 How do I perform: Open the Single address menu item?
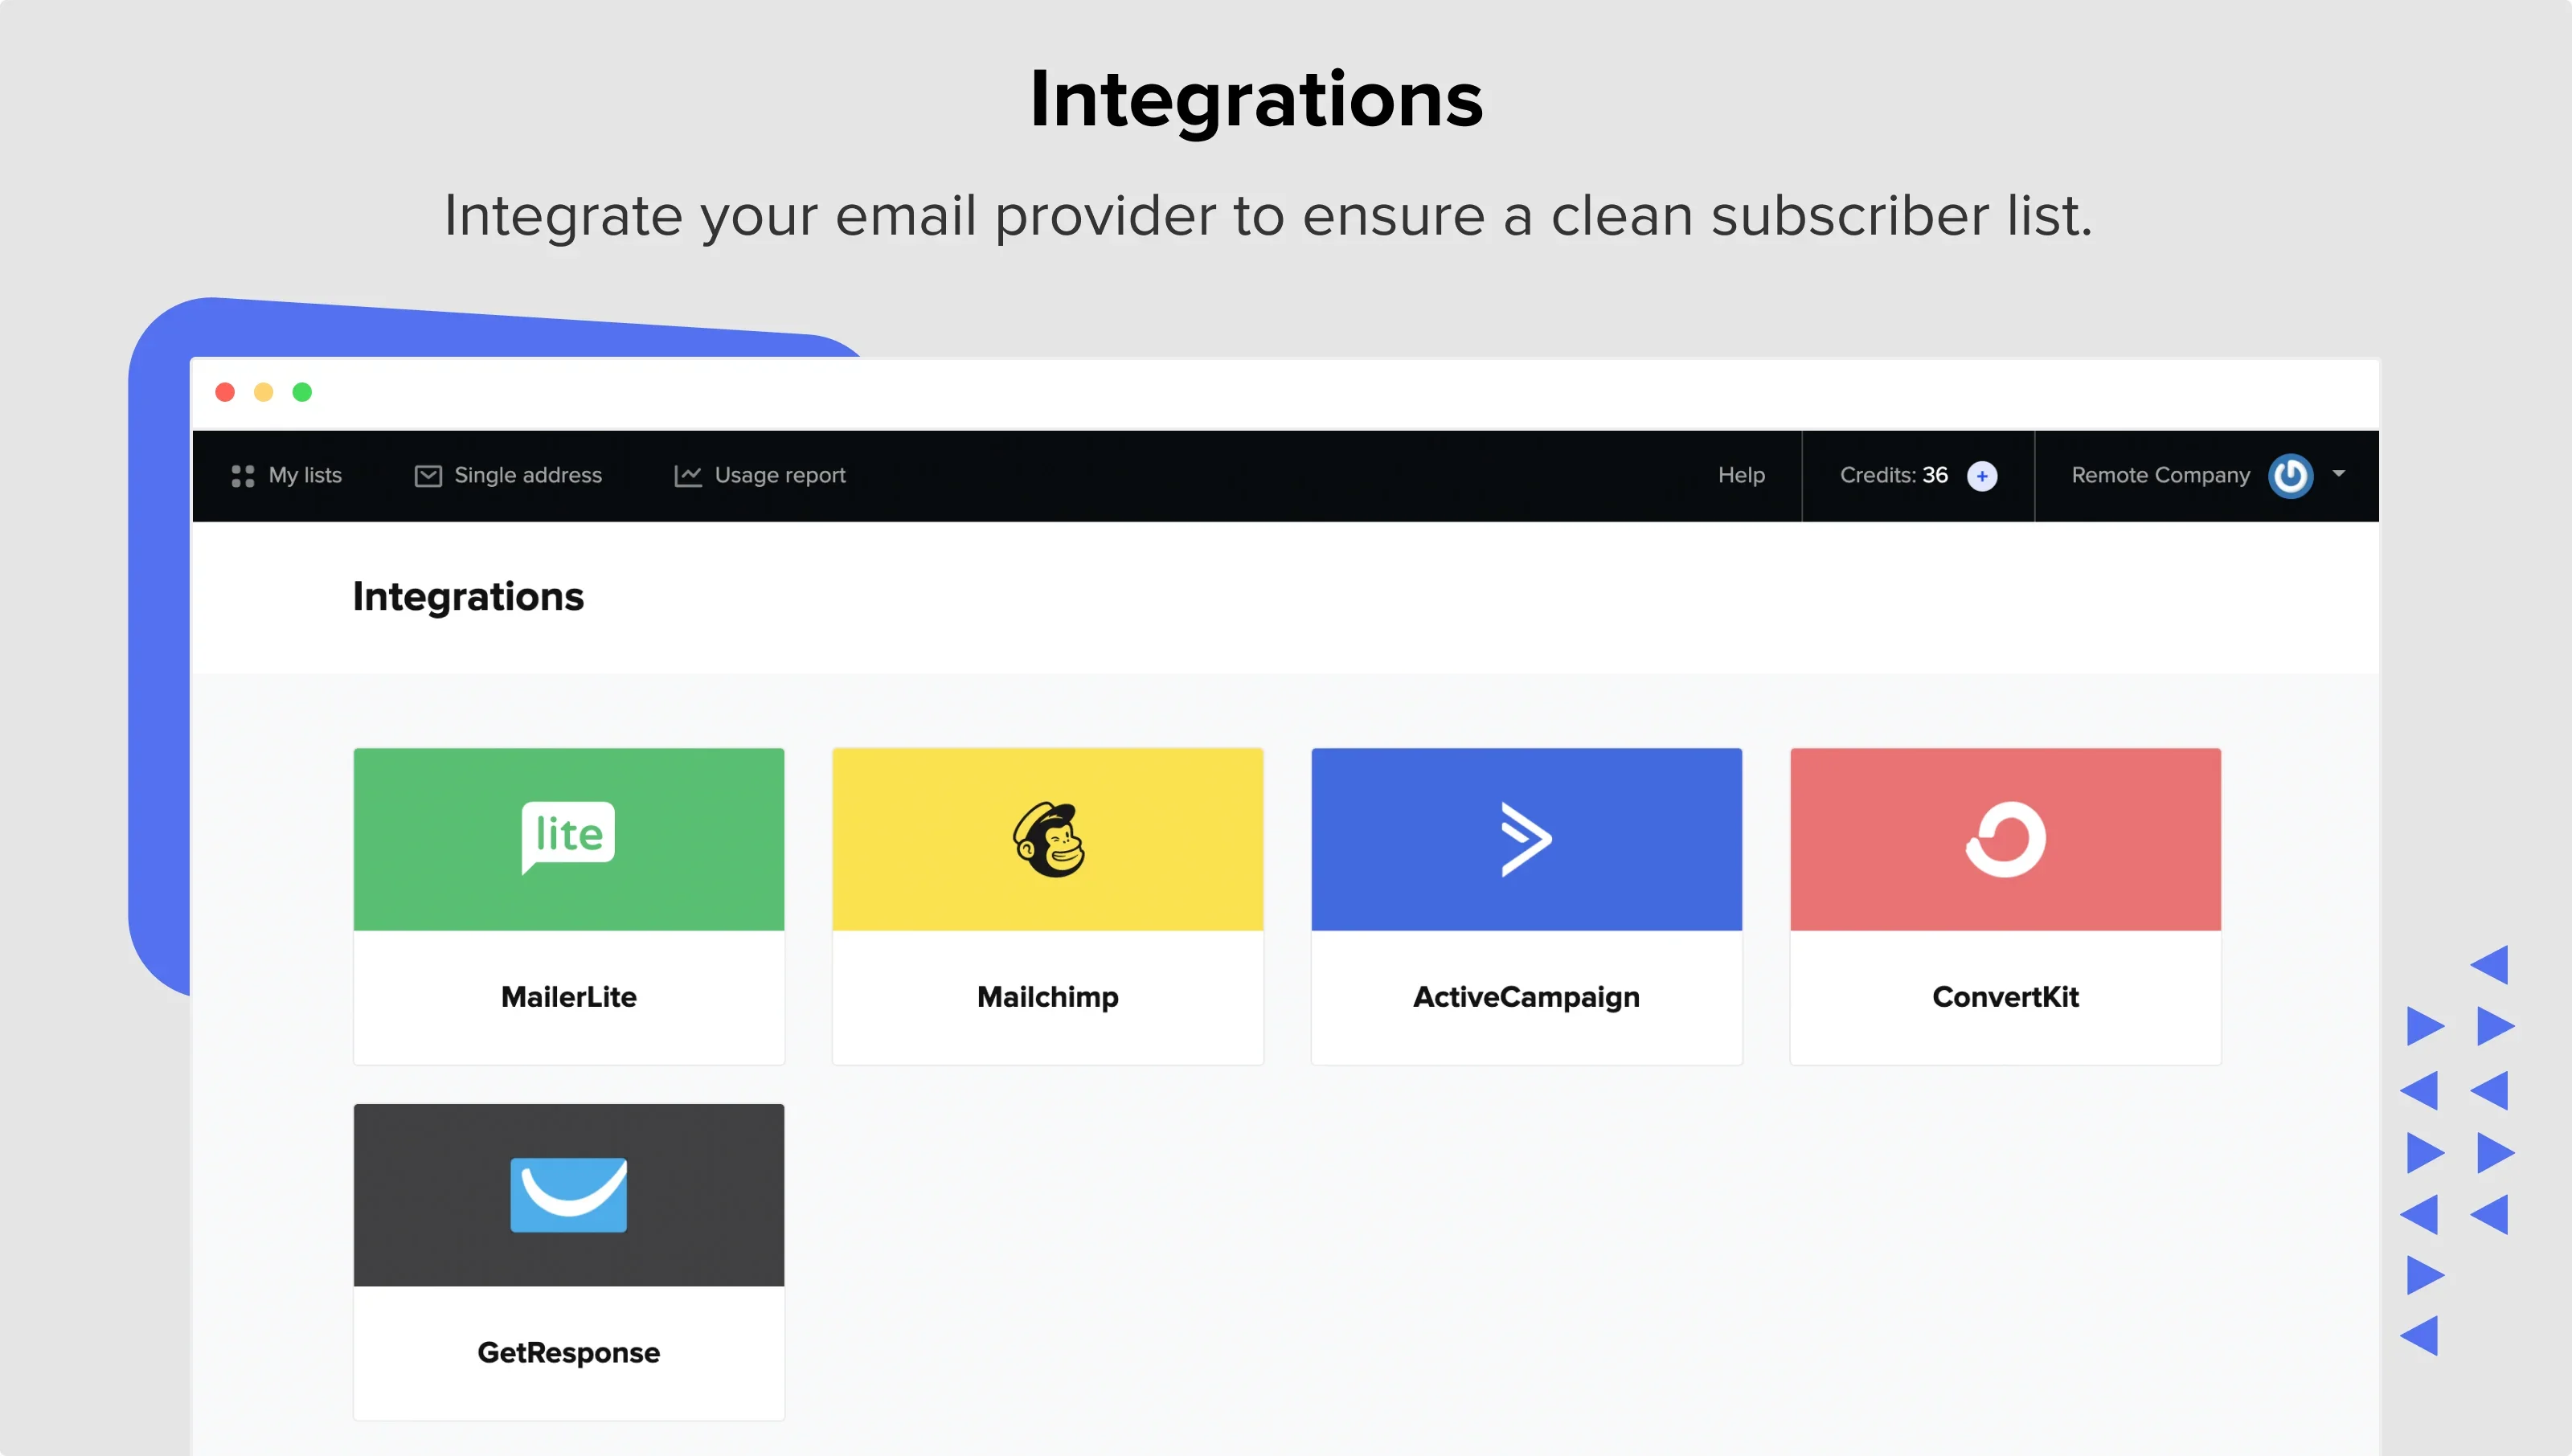528,475
